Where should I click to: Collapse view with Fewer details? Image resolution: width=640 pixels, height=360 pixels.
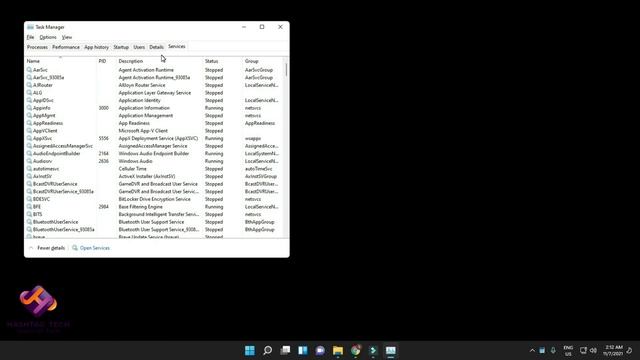pyautogui.click(x=51, y=248)
